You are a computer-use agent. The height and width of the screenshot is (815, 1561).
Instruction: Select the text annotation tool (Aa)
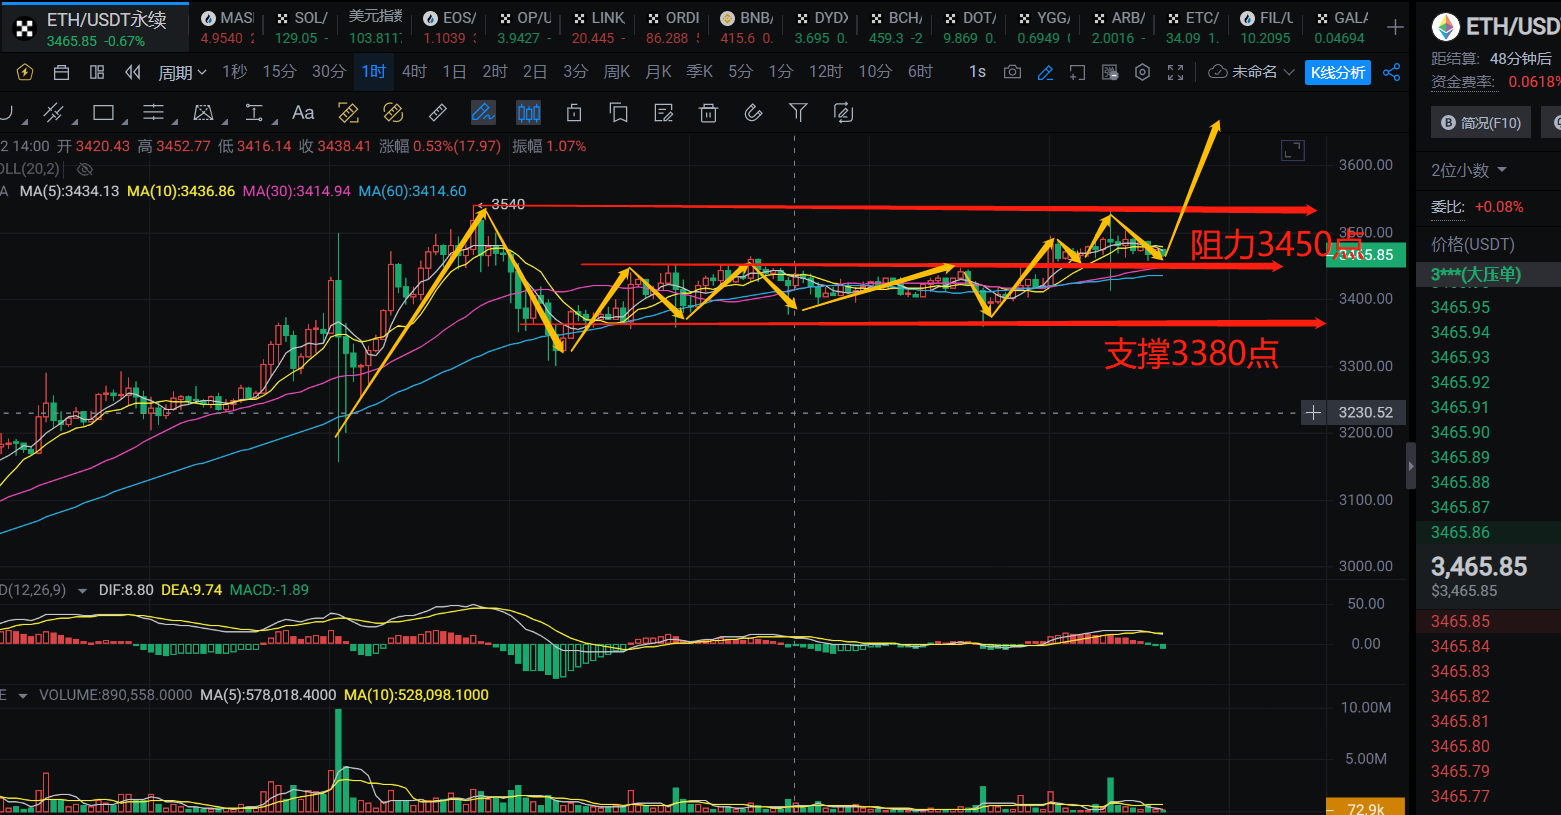pos(303,113)
